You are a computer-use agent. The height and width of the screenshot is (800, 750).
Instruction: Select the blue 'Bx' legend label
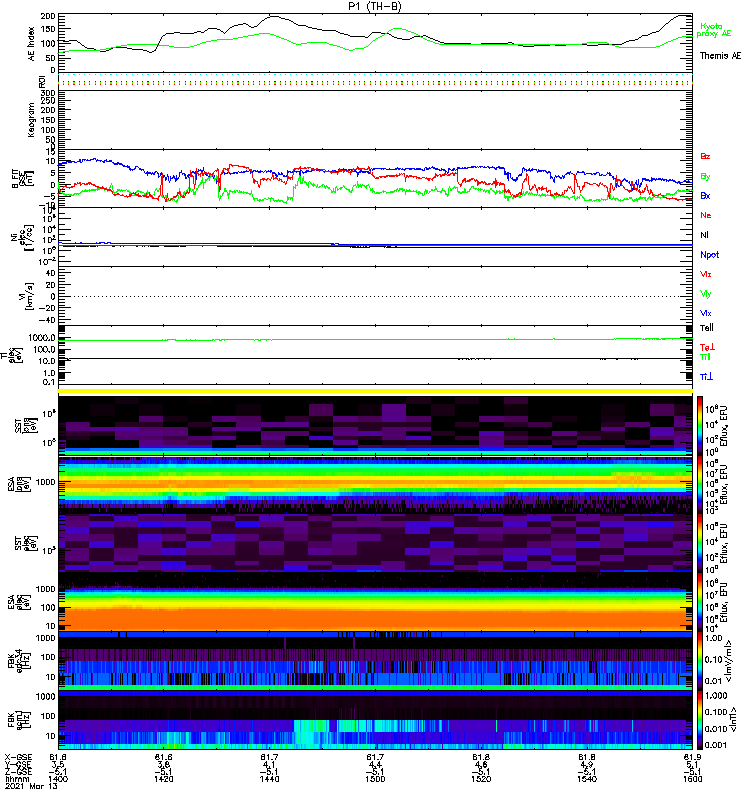coord(705,195)
